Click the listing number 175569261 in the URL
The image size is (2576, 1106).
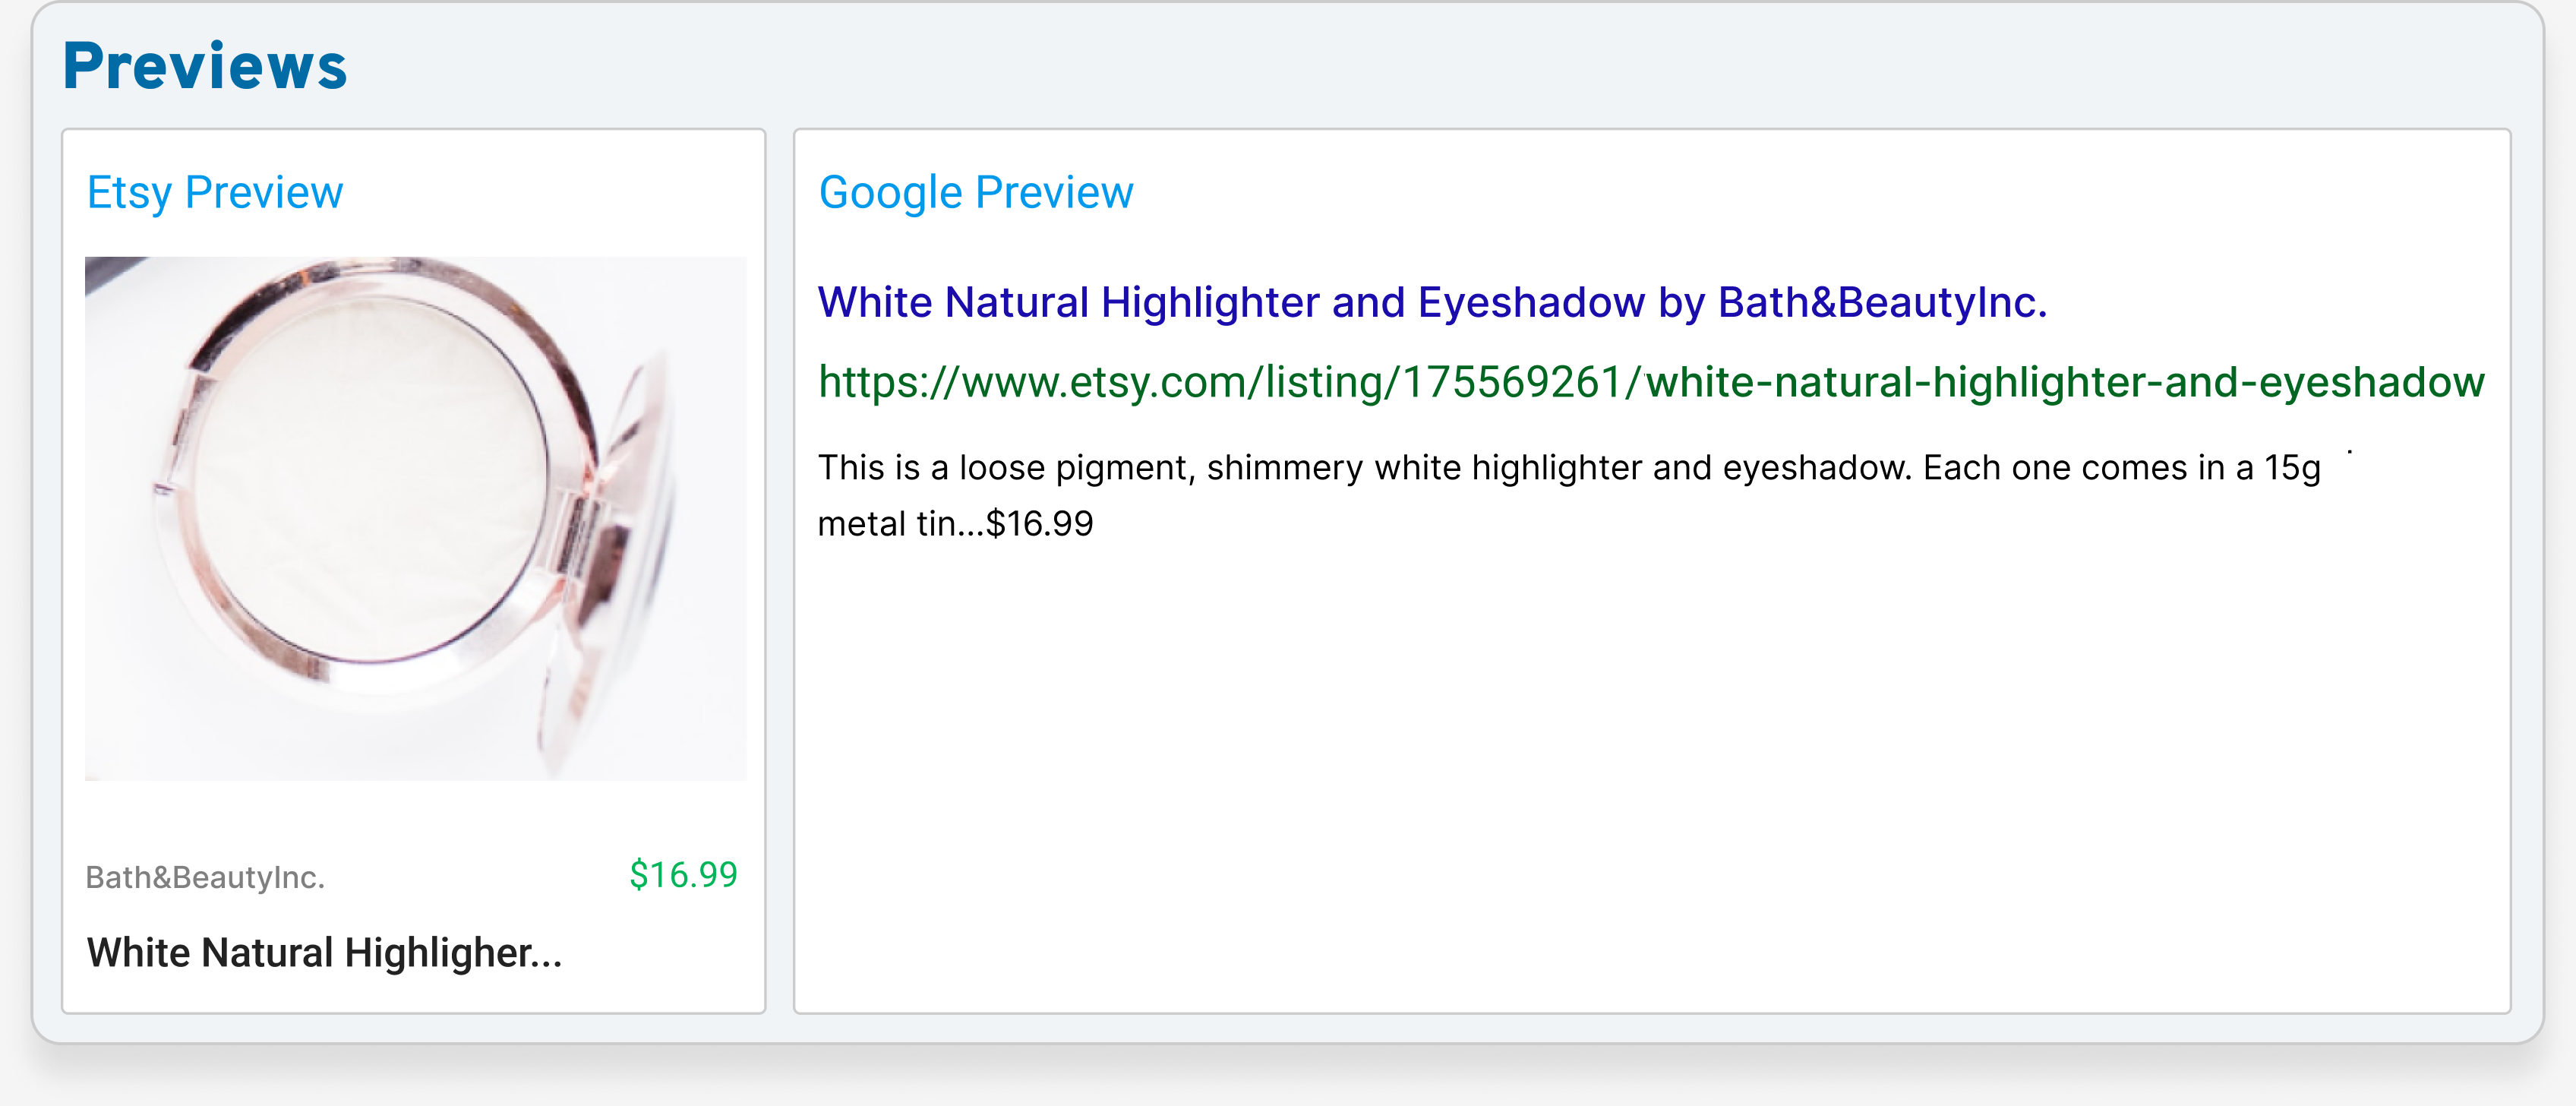point(1512,382)
